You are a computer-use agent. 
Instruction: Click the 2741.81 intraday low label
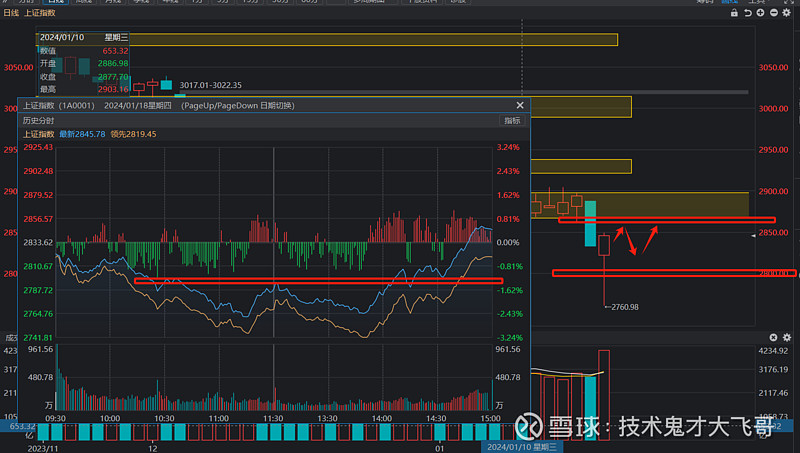[38, 338]
